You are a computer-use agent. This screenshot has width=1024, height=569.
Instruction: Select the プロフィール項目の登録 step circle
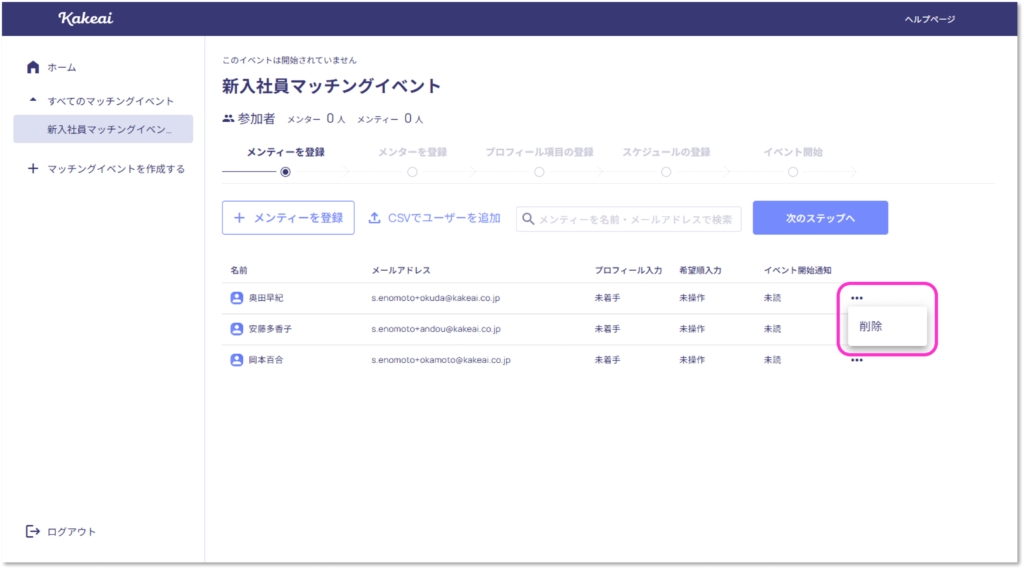(539, 172)
